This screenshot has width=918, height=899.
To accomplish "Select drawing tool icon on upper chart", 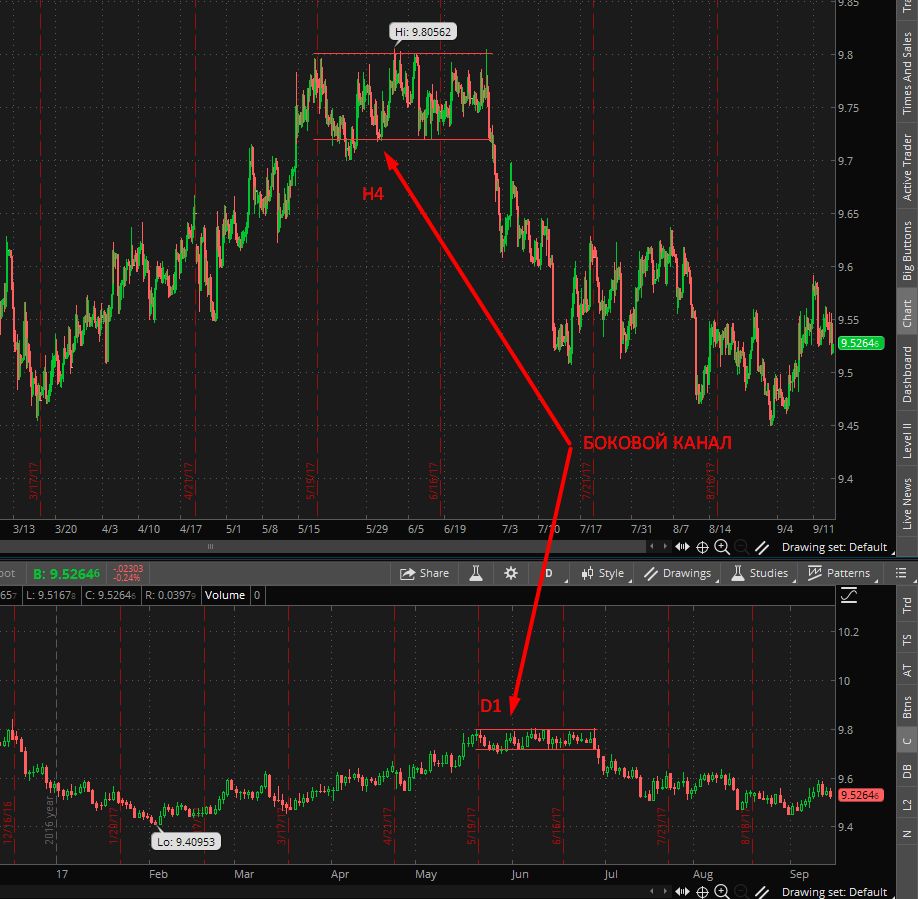I will click(x=762, y=547).
